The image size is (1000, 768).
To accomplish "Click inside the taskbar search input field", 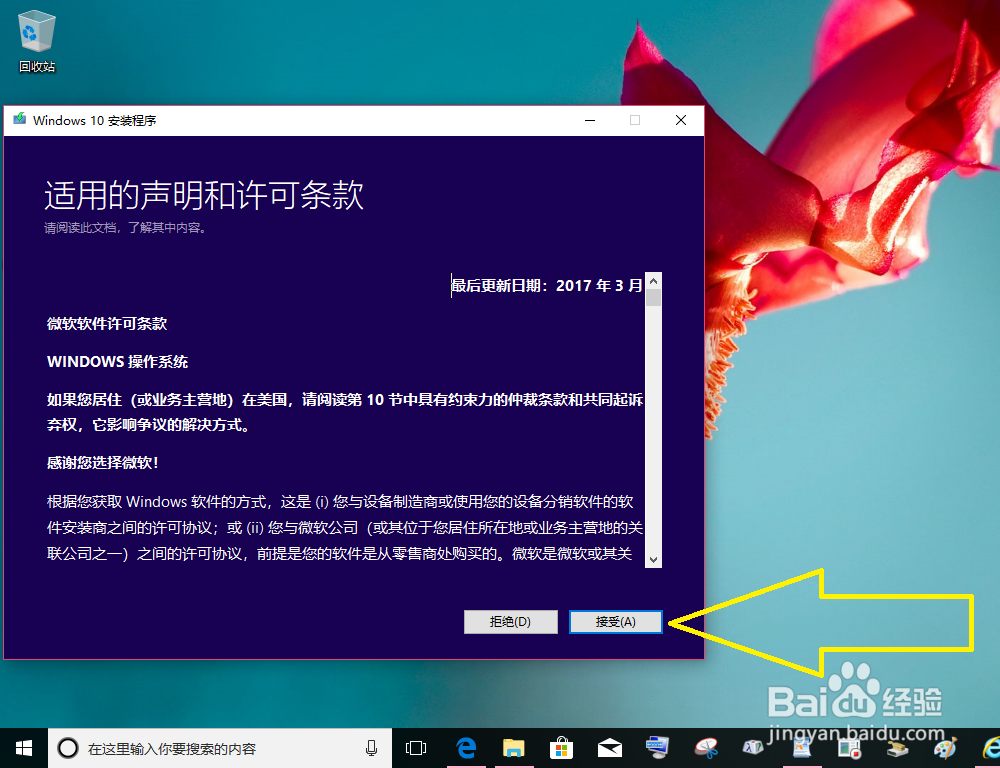I will (x=200, y=748).
